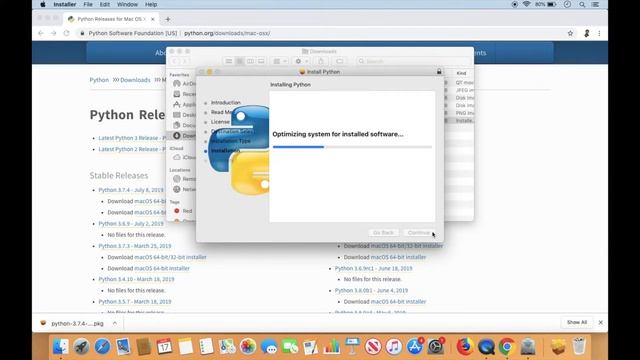This screenshot has height=360, width=640.
Task: Open System Preferences in Dock
Action: (436, 347)
